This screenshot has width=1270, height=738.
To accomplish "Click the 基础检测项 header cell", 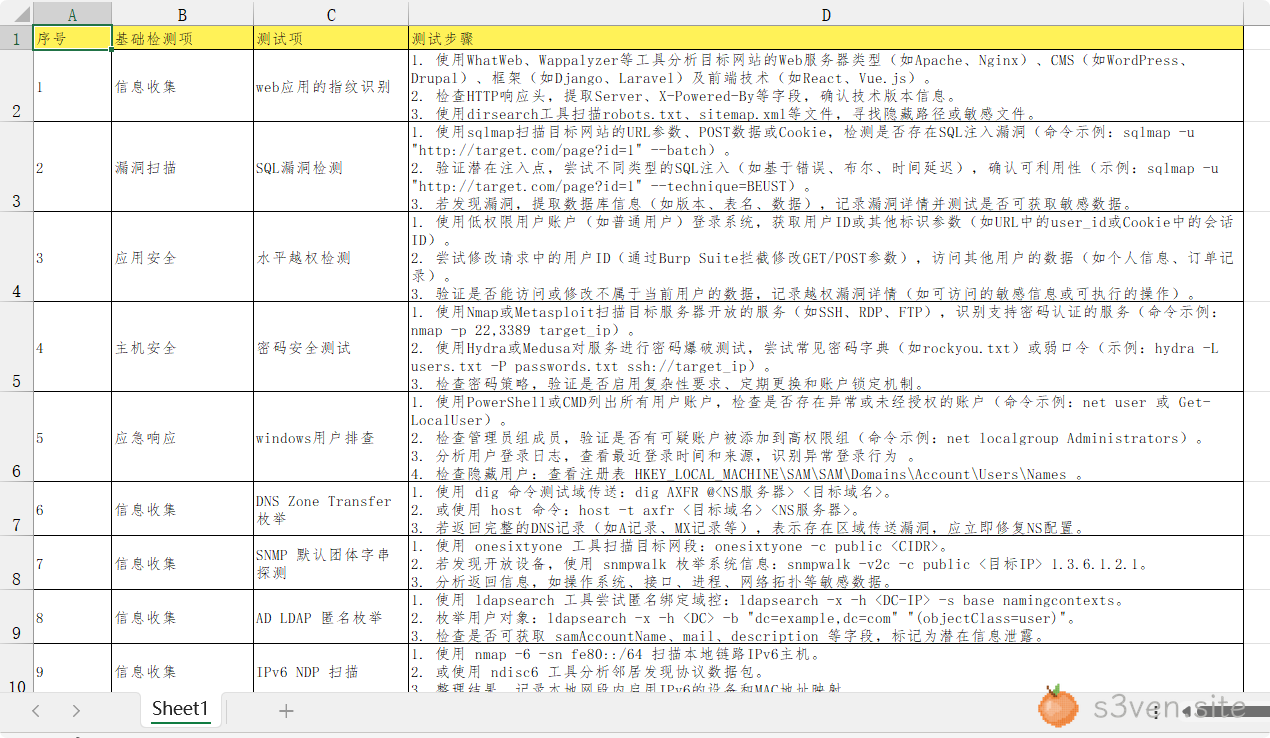I will tap(183, 39).
